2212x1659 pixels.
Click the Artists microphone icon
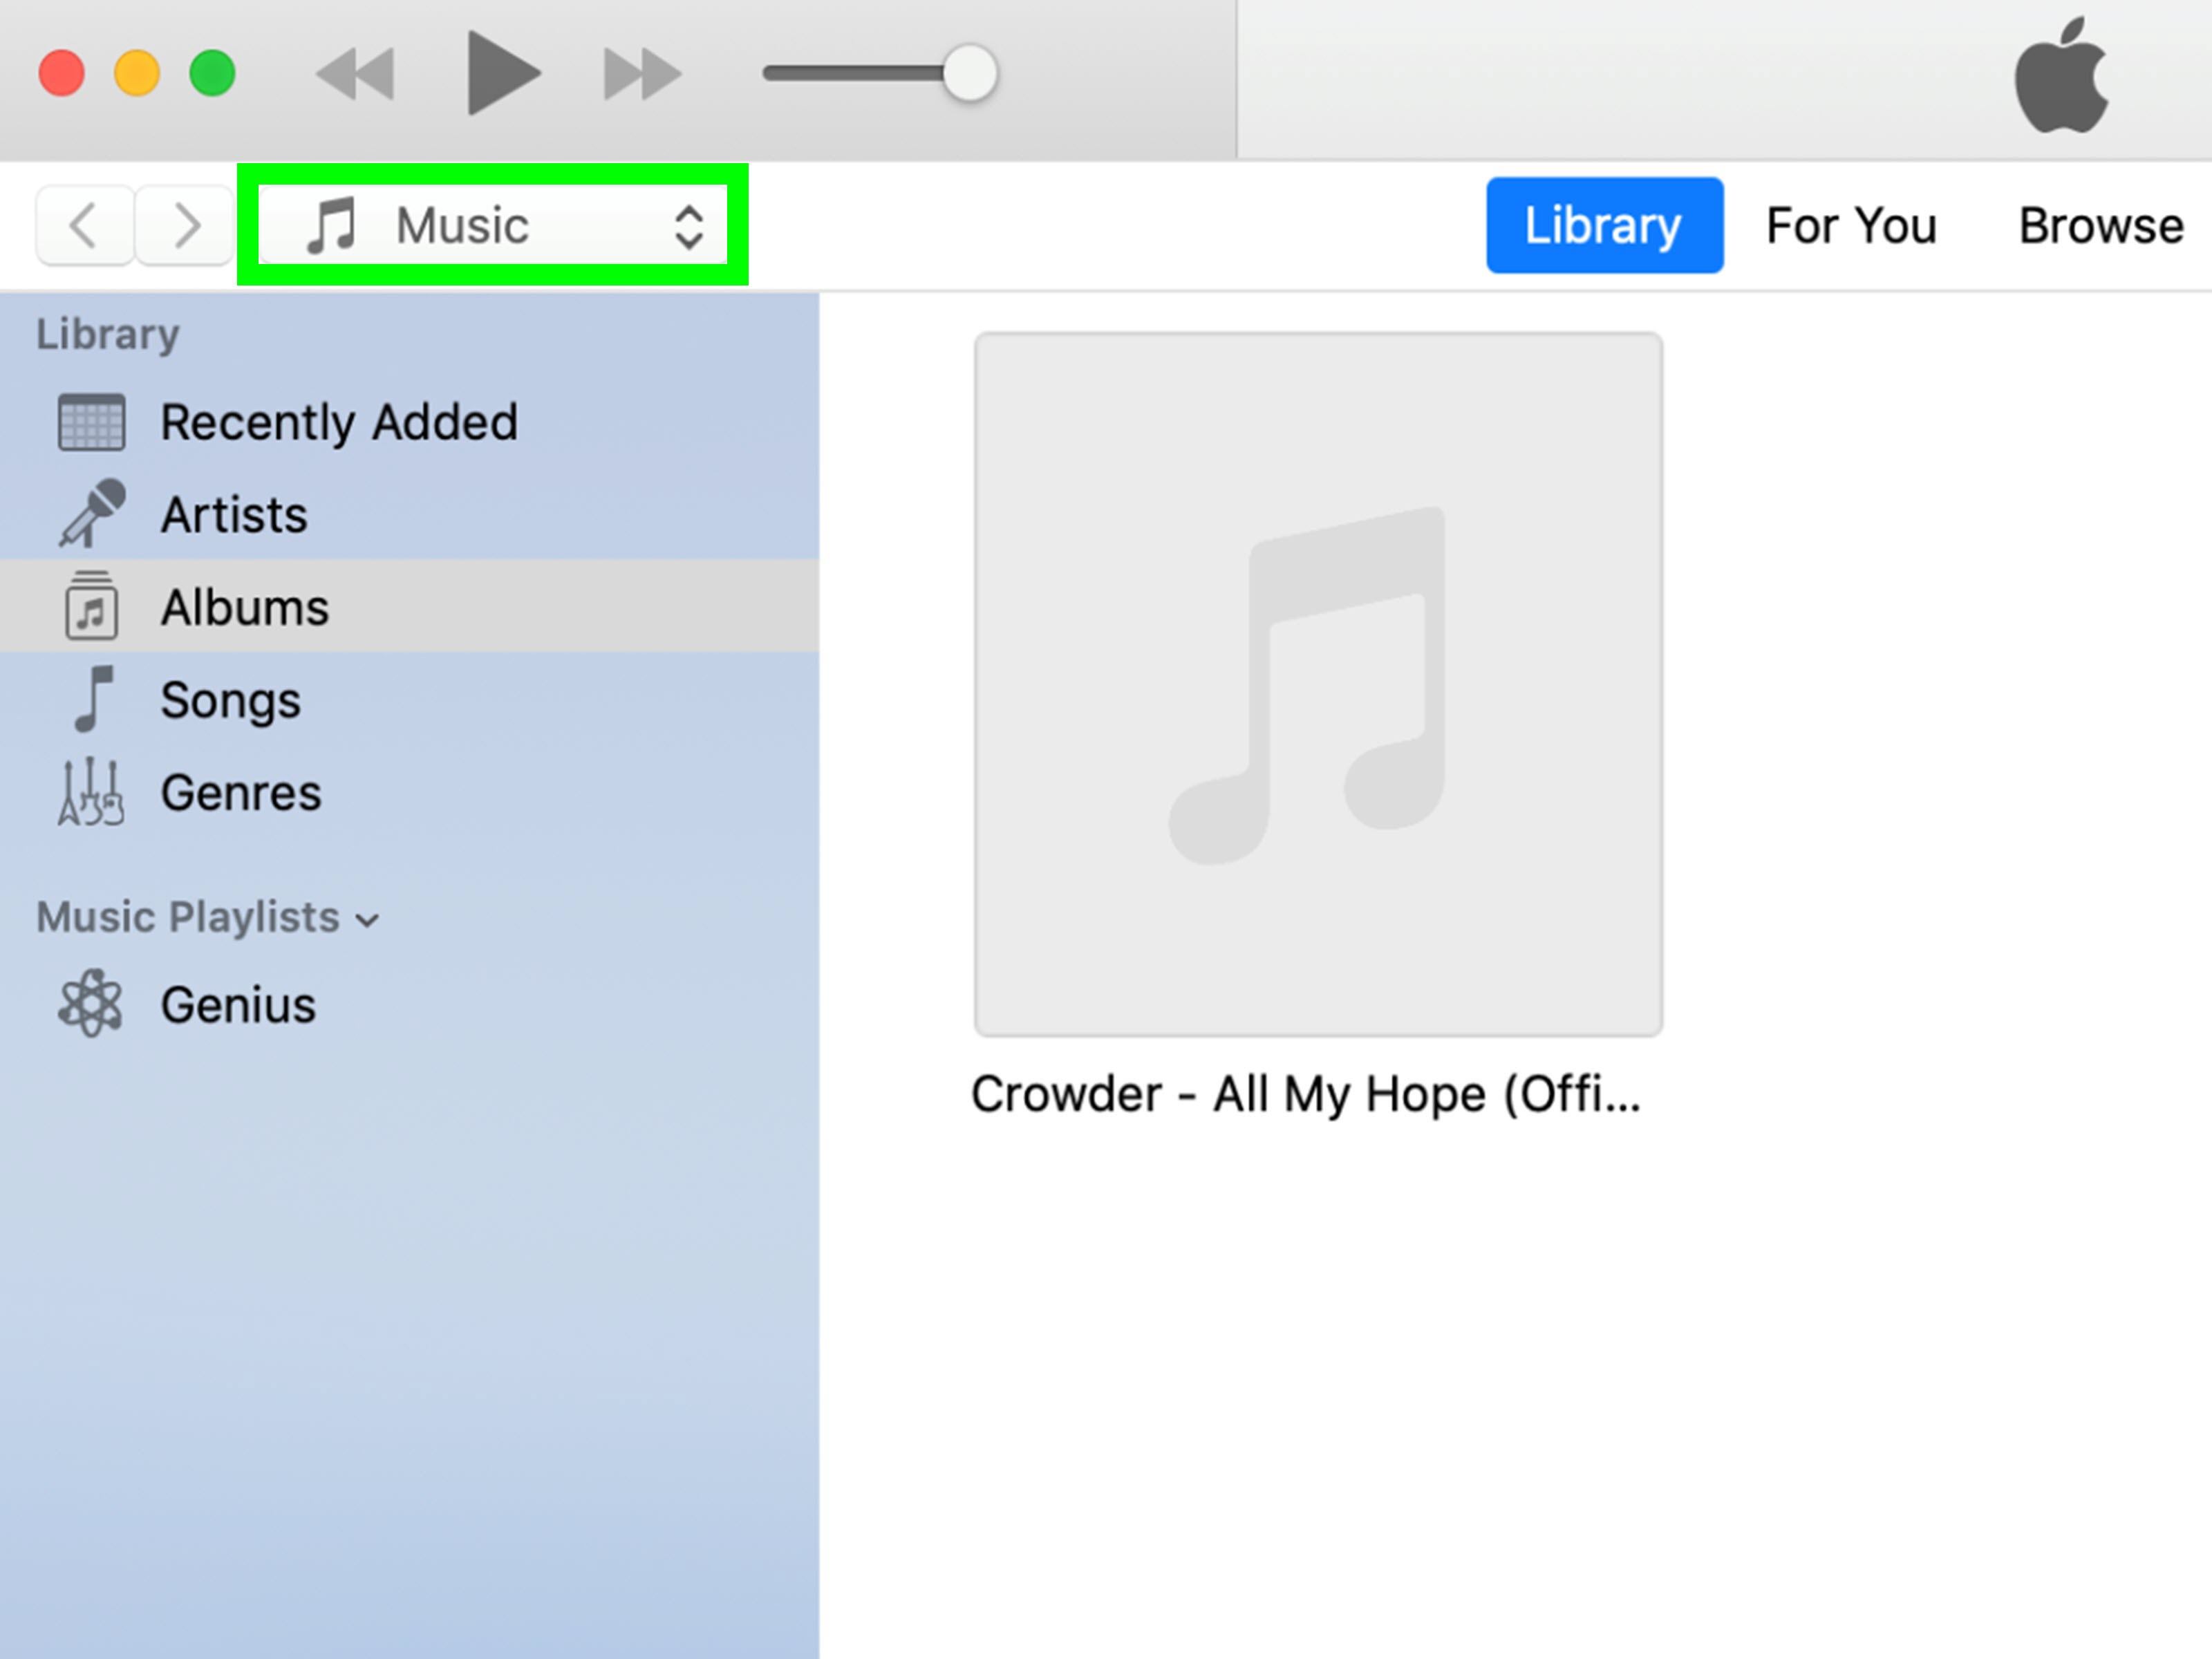point(92,514)
